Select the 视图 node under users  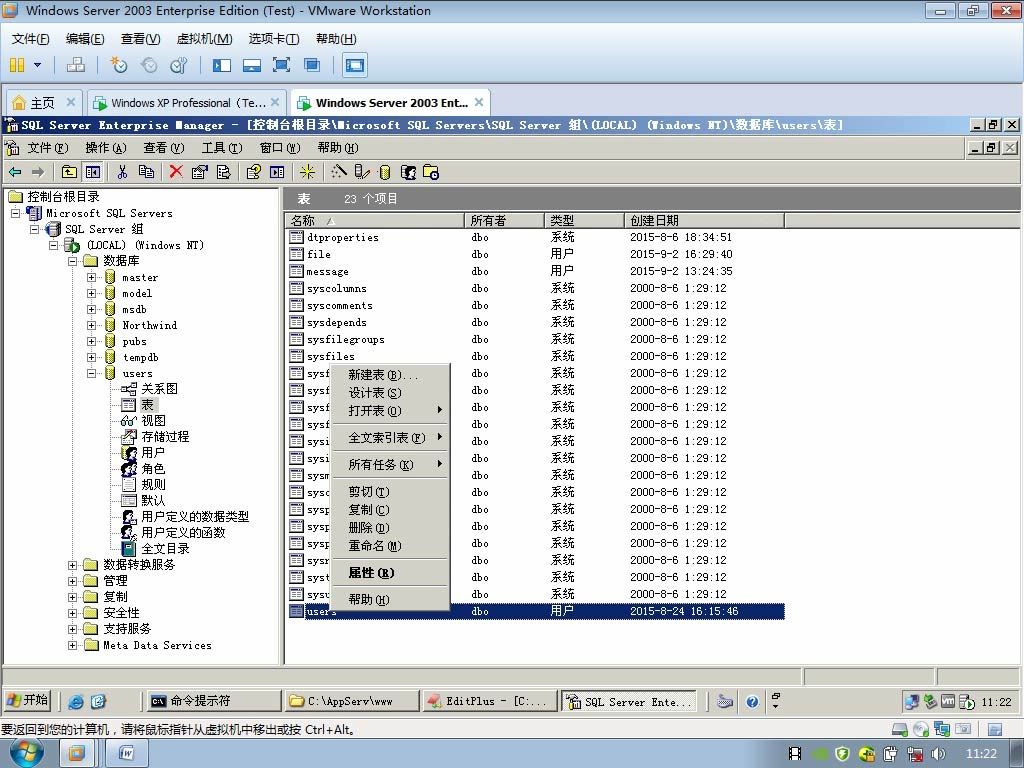[153, 421]
